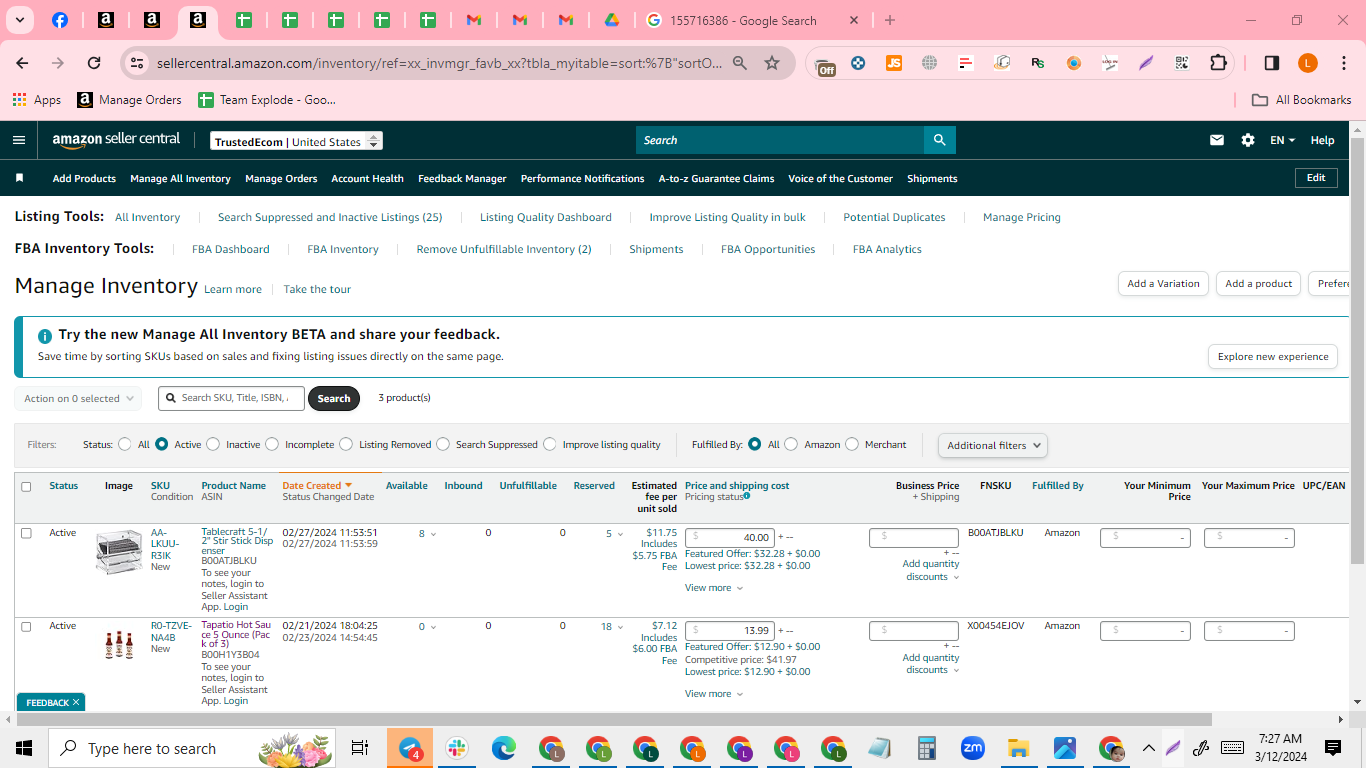The image size is (1366, 768).
Task: Check the select-all checkbox in table header
Action: click(26, 487)
